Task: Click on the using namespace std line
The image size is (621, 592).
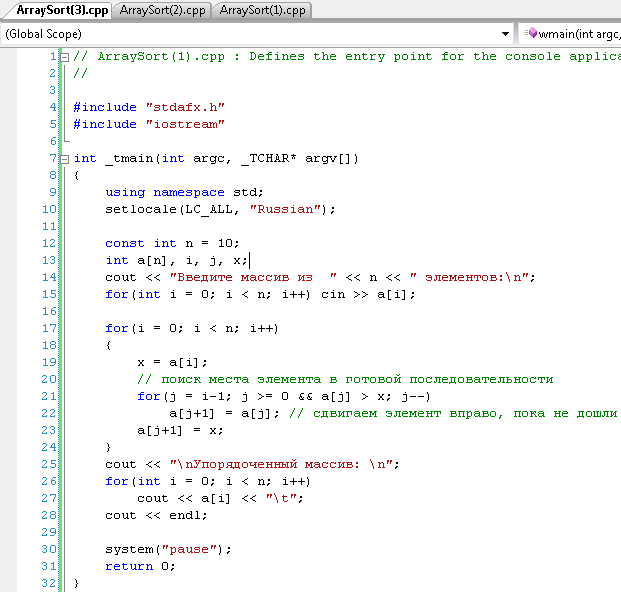Action: 184,192
